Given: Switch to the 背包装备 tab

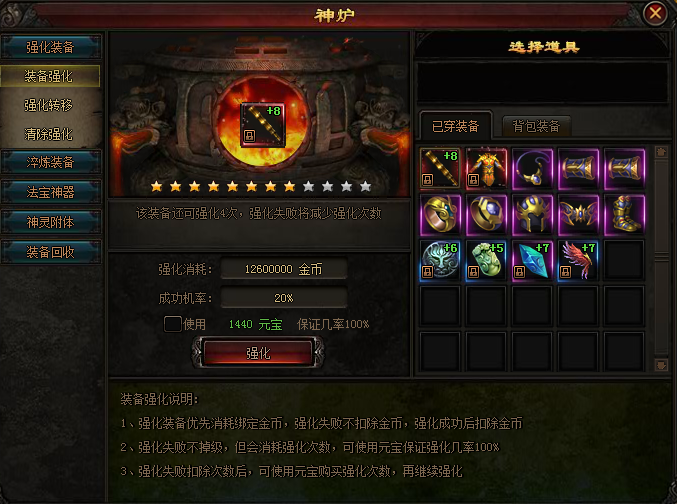Looking at the screenshot, I should (536, 126).
